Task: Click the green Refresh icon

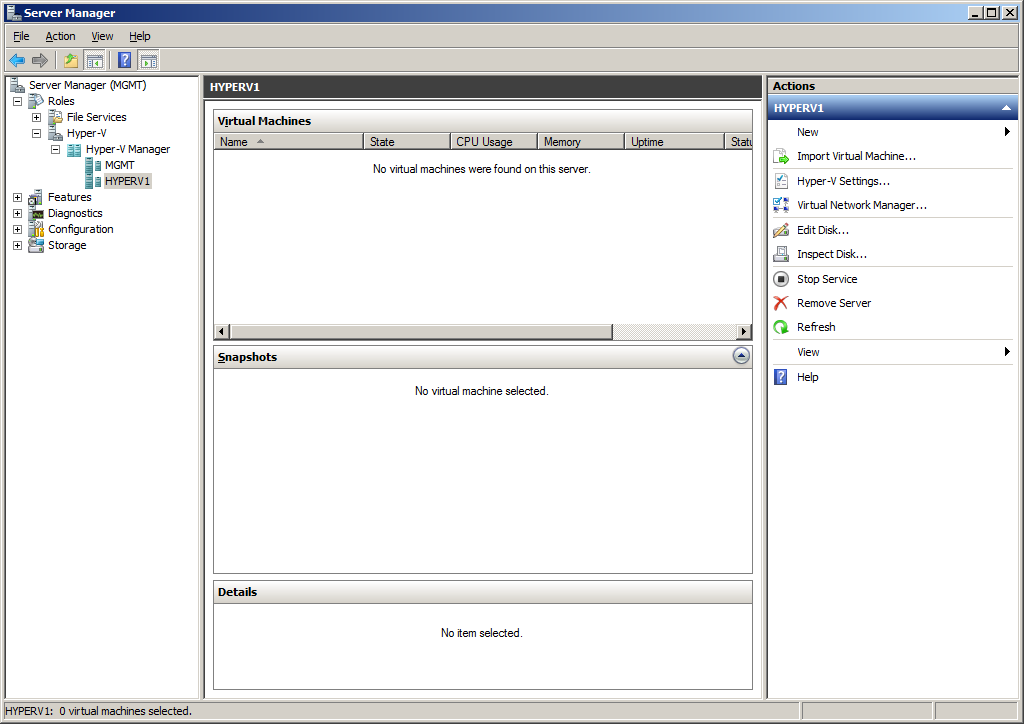Action: [781, 327]
